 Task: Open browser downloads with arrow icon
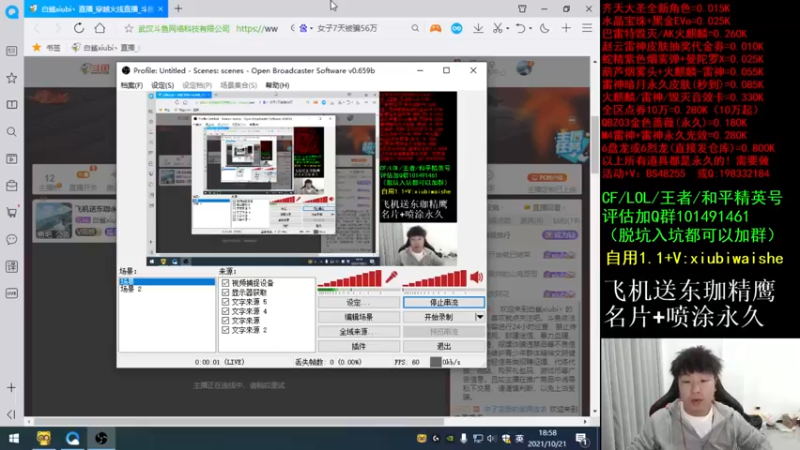pyautogui.click(x=478, y=29)
